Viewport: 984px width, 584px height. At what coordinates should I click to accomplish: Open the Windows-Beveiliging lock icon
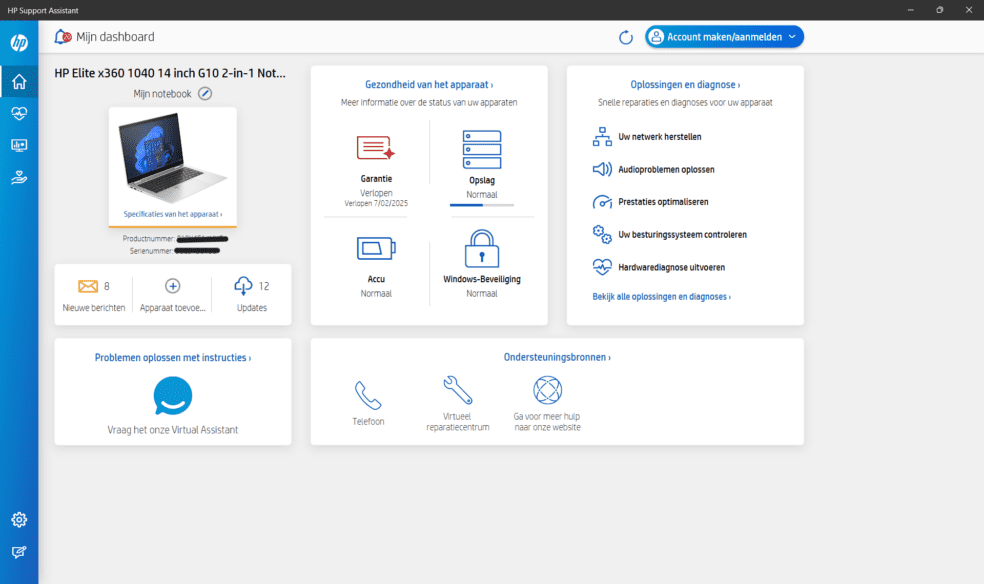click(482, 248)
